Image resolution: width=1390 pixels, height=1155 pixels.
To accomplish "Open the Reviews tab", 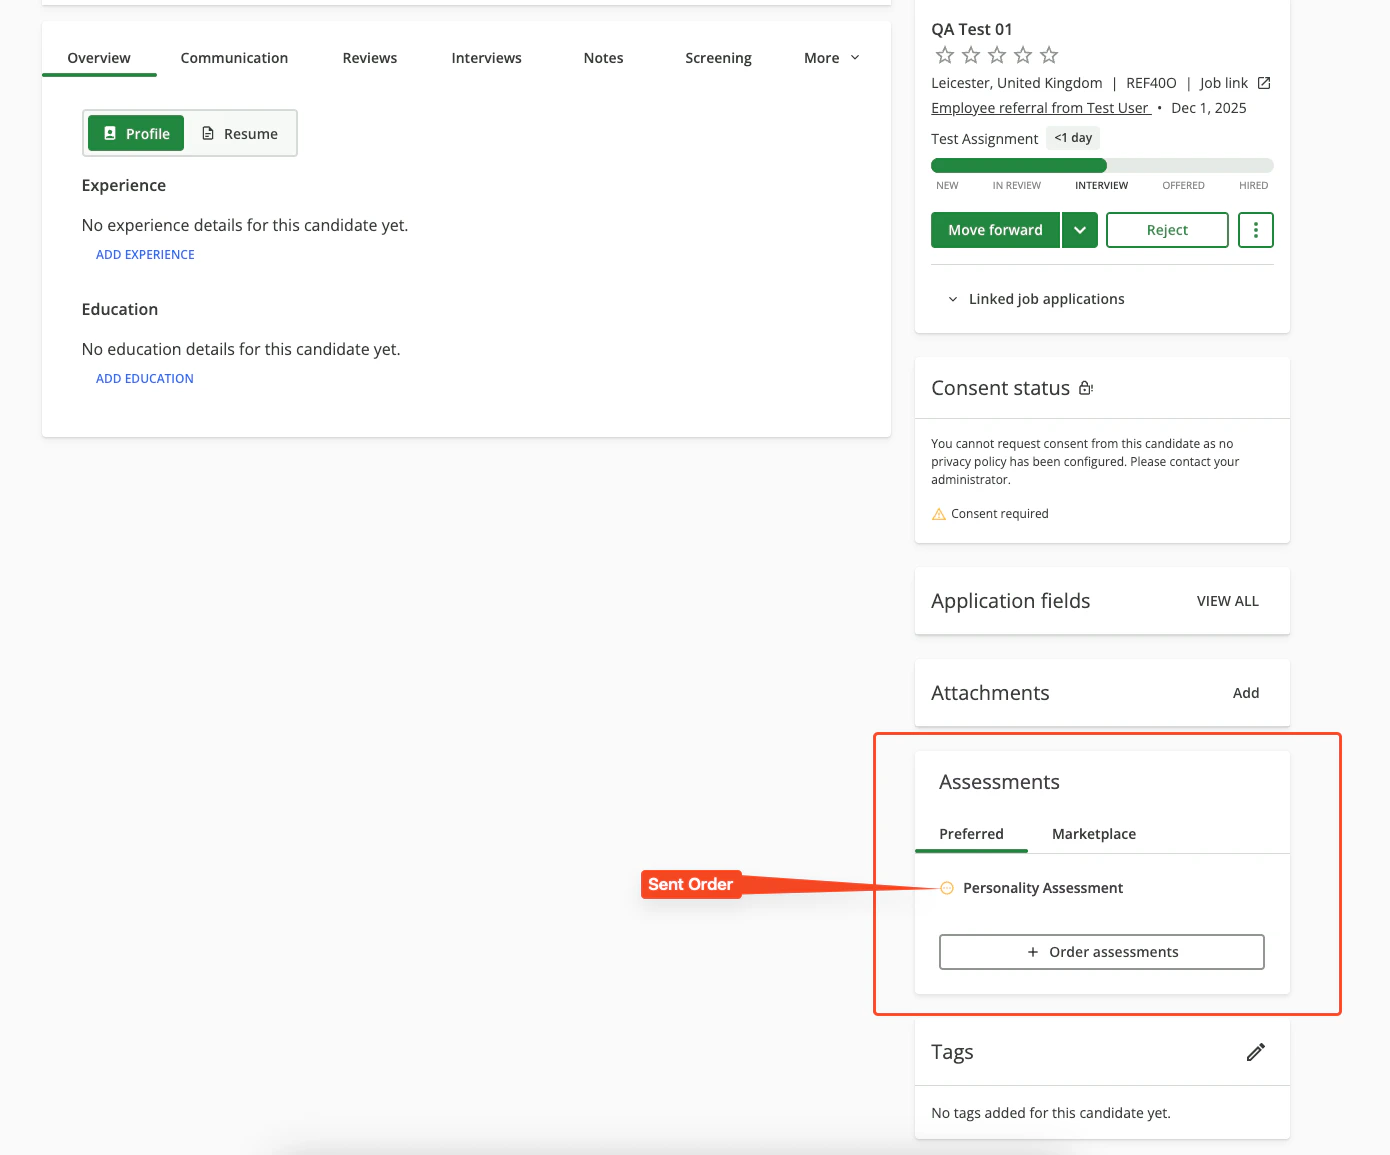I will (x=370, y=58).
